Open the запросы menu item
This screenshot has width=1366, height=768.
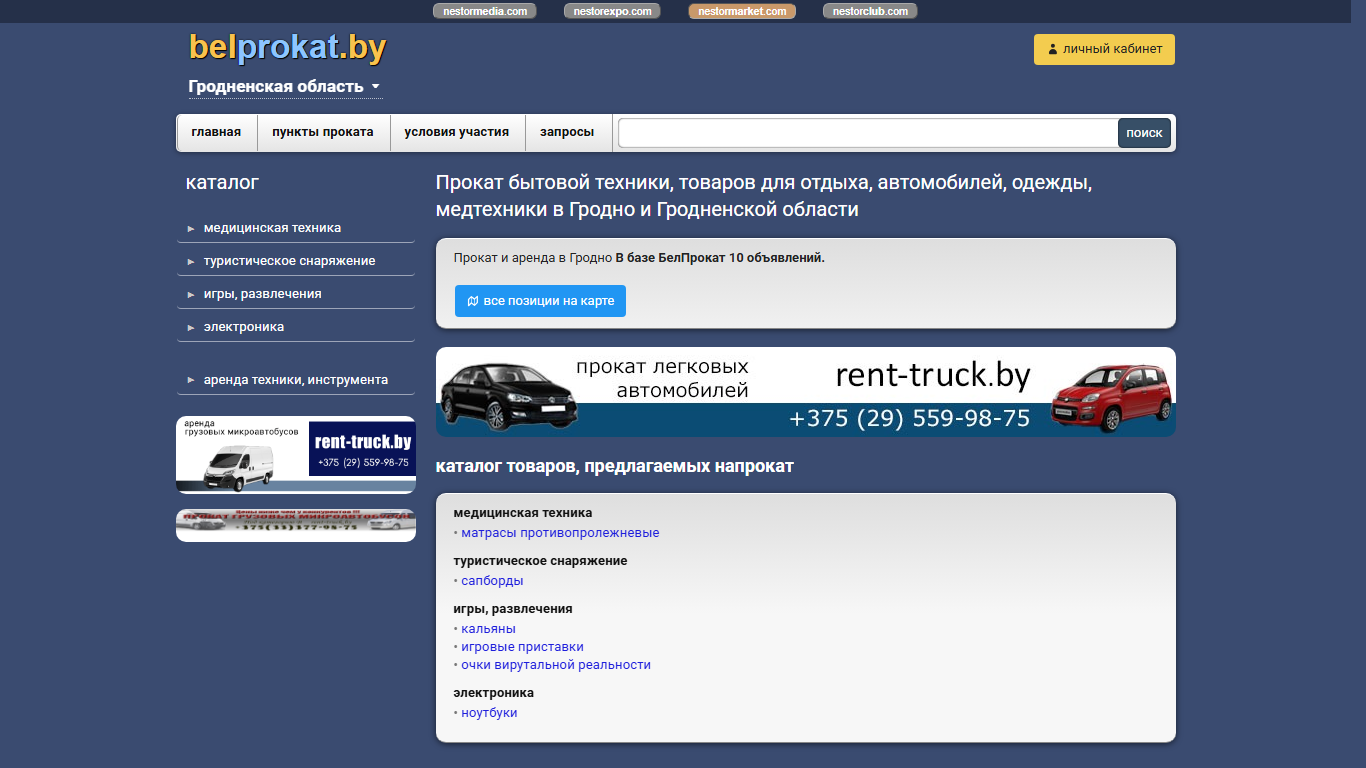tap(567, 132)
